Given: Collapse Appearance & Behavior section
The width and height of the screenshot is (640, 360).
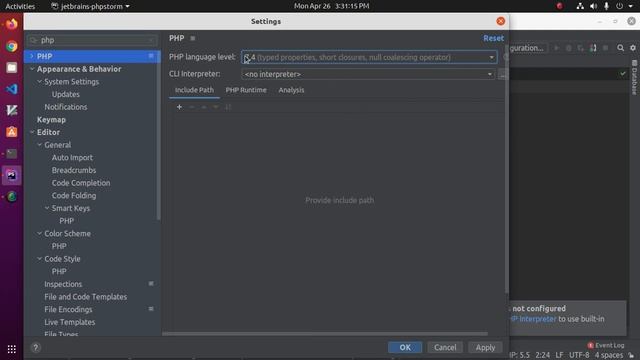Looking at the screenshot, I should [x=32, y=69].
